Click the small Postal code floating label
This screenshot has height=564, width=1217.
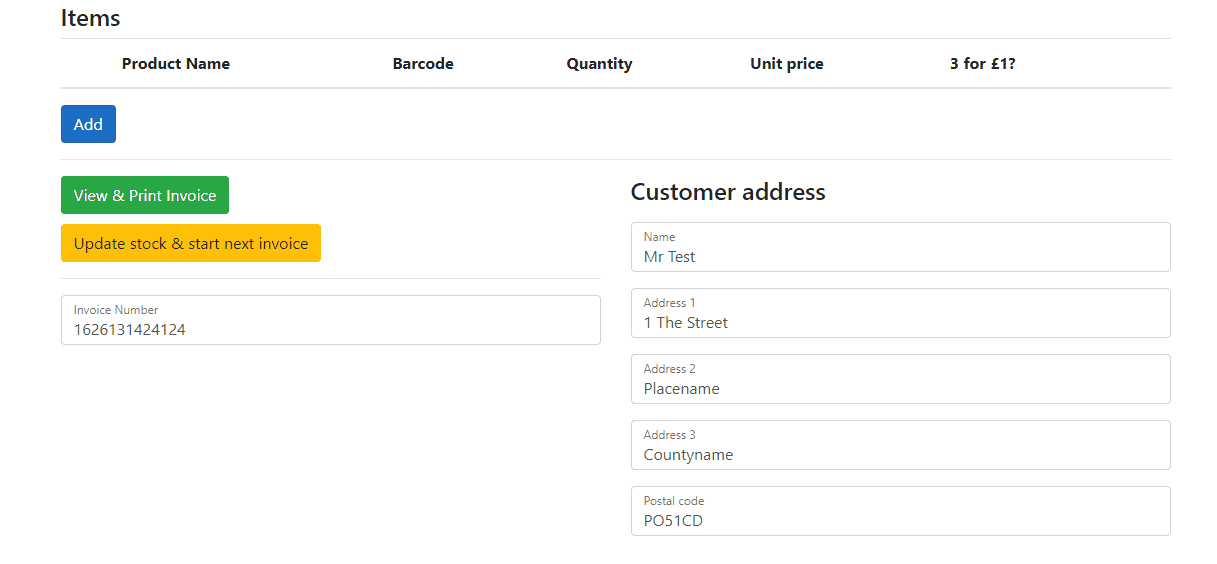674,501
